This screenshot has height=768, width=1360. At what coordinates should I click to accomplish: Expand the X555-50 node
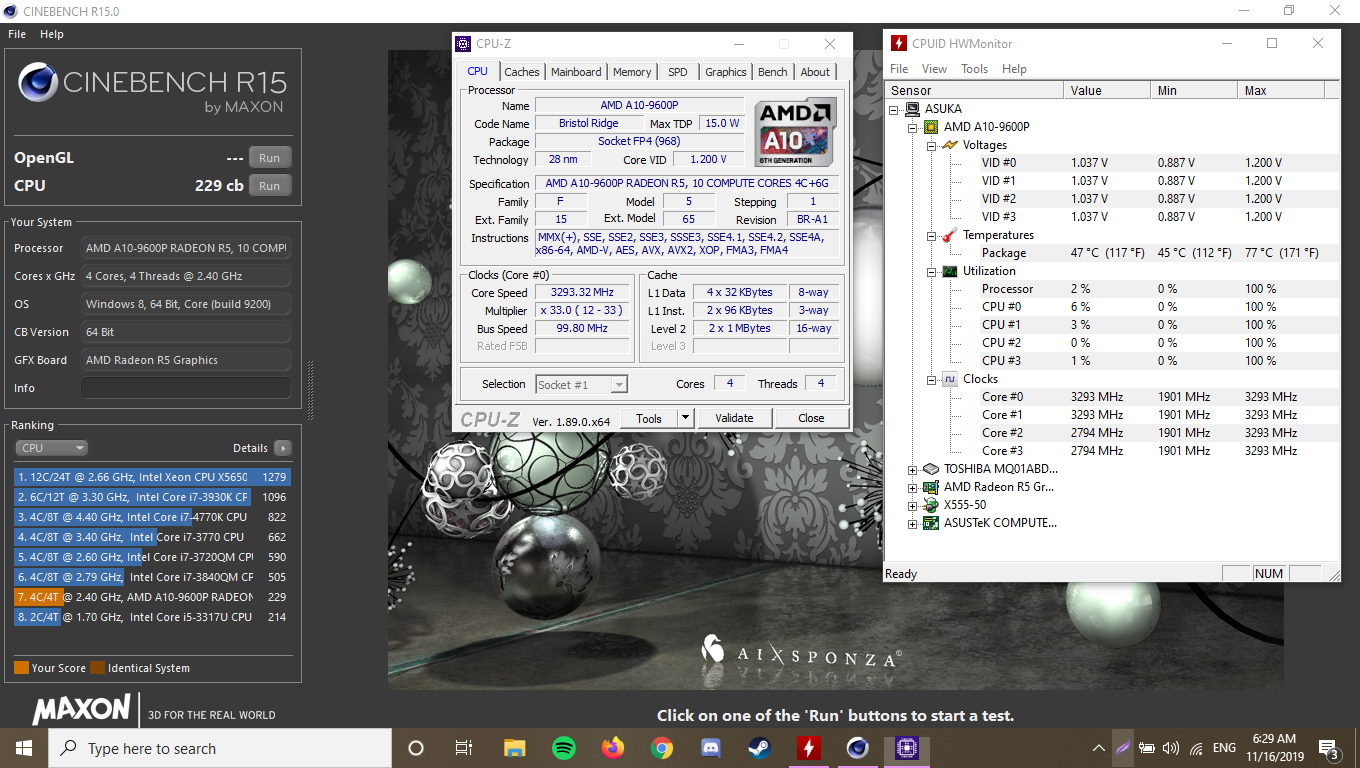click(912, 505)
